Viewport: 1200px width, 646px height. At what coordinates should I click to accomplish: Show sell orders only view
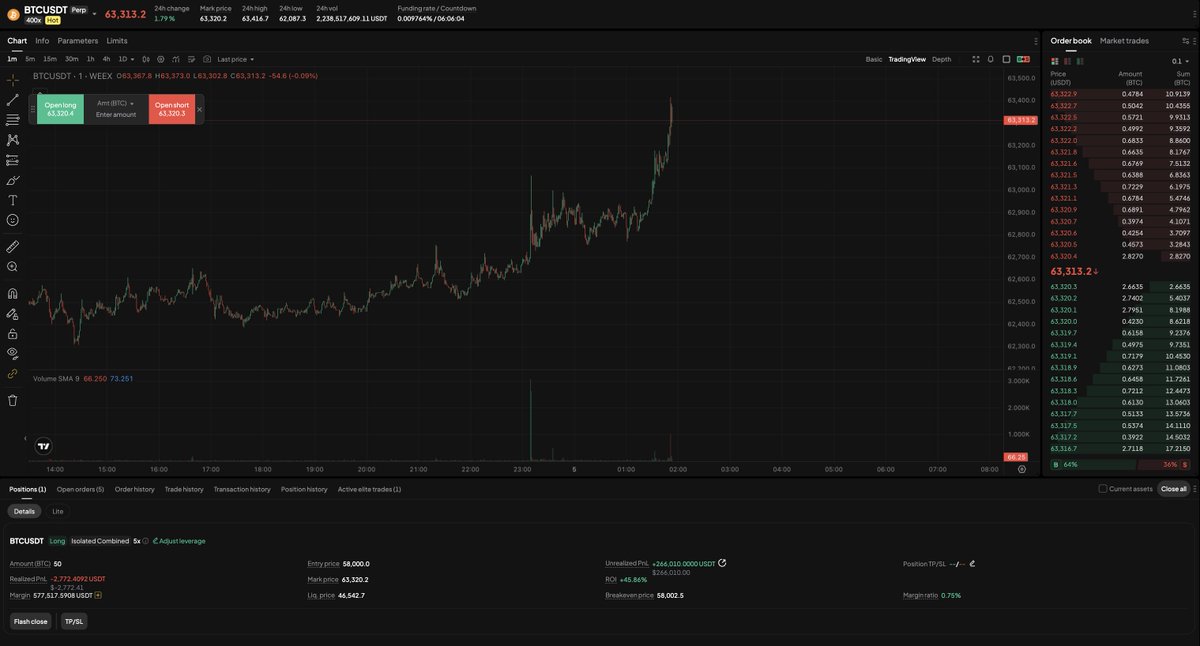(x=1067, y=61)
